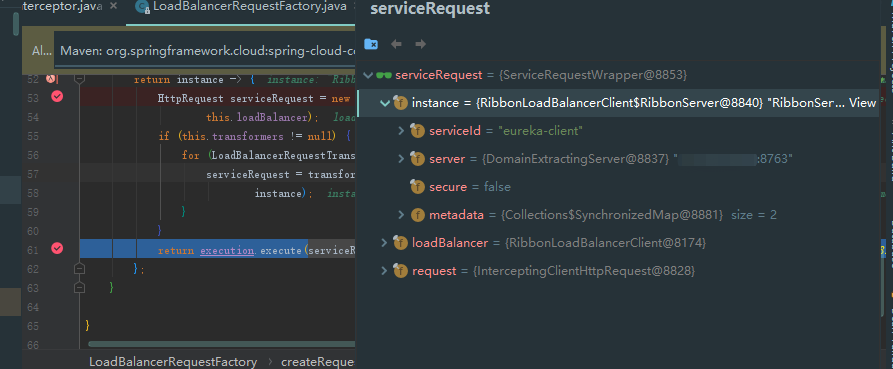Image resolution: width=893 pixels, height=369 pixels.
Task: Toggle the breakpoint on line 53
Action: (57, 97)
